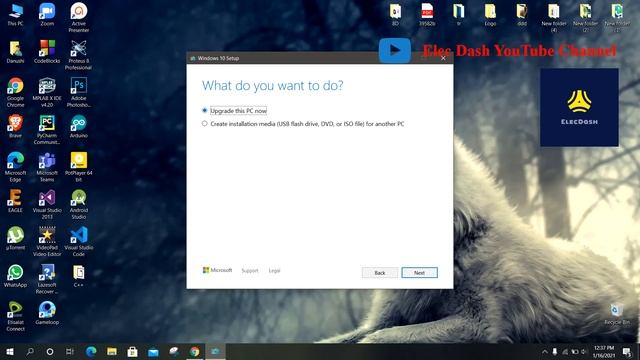Select the Danushi user folder icon
640x360 pixels.
(x=15, y=52)
